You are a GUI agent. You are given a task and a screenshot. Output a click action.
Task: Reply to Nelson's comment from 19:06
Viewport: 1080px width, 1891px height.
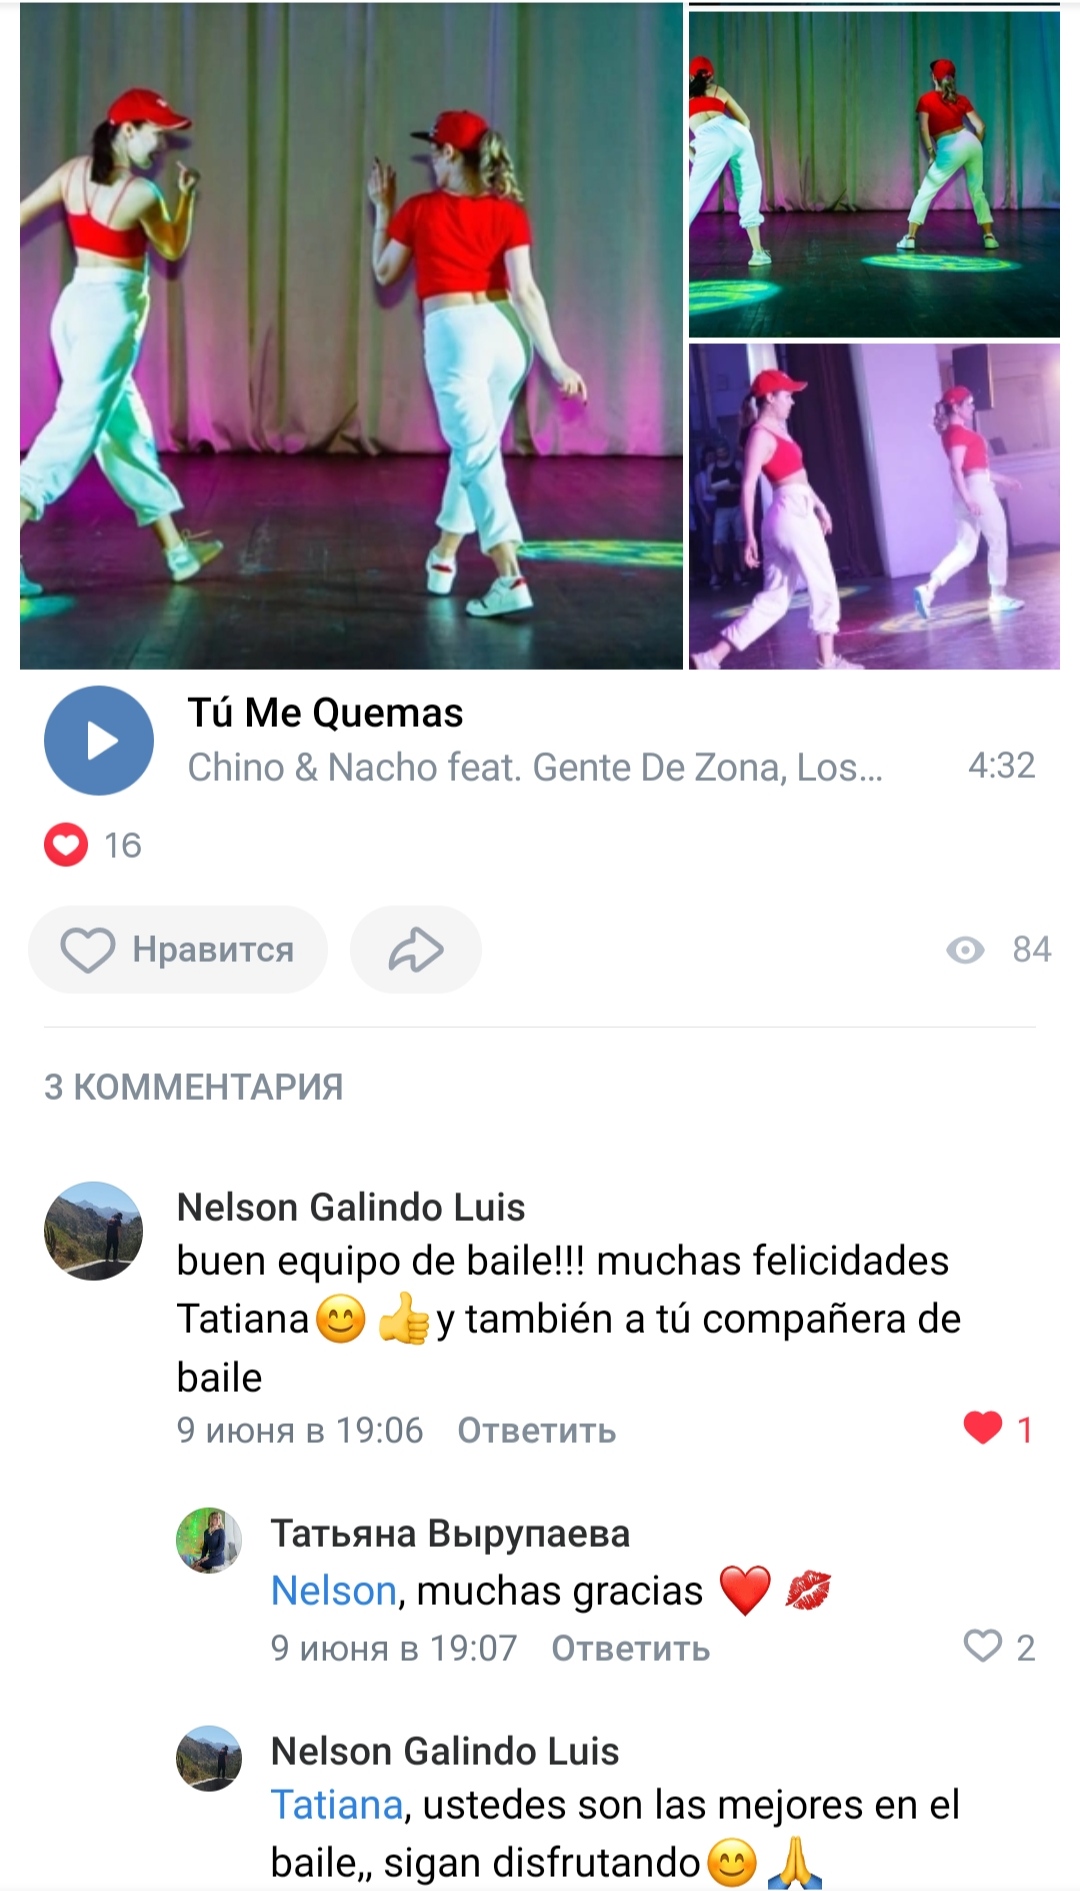(x=536, y=1430)
